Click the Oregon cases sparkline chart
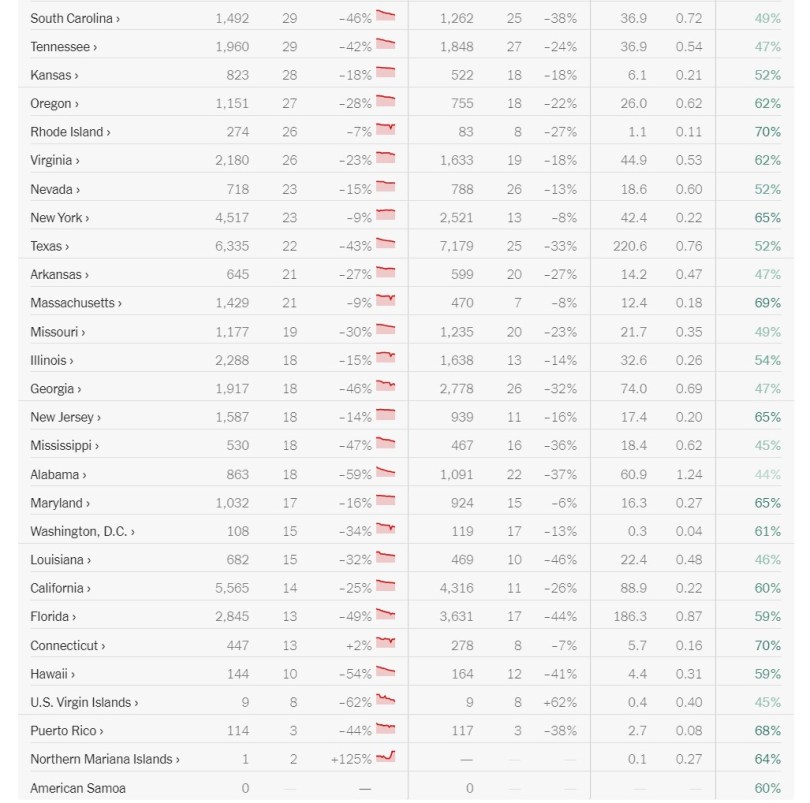Image resolution: width=810 pixels, height=803 pixels. pos(386,102)
